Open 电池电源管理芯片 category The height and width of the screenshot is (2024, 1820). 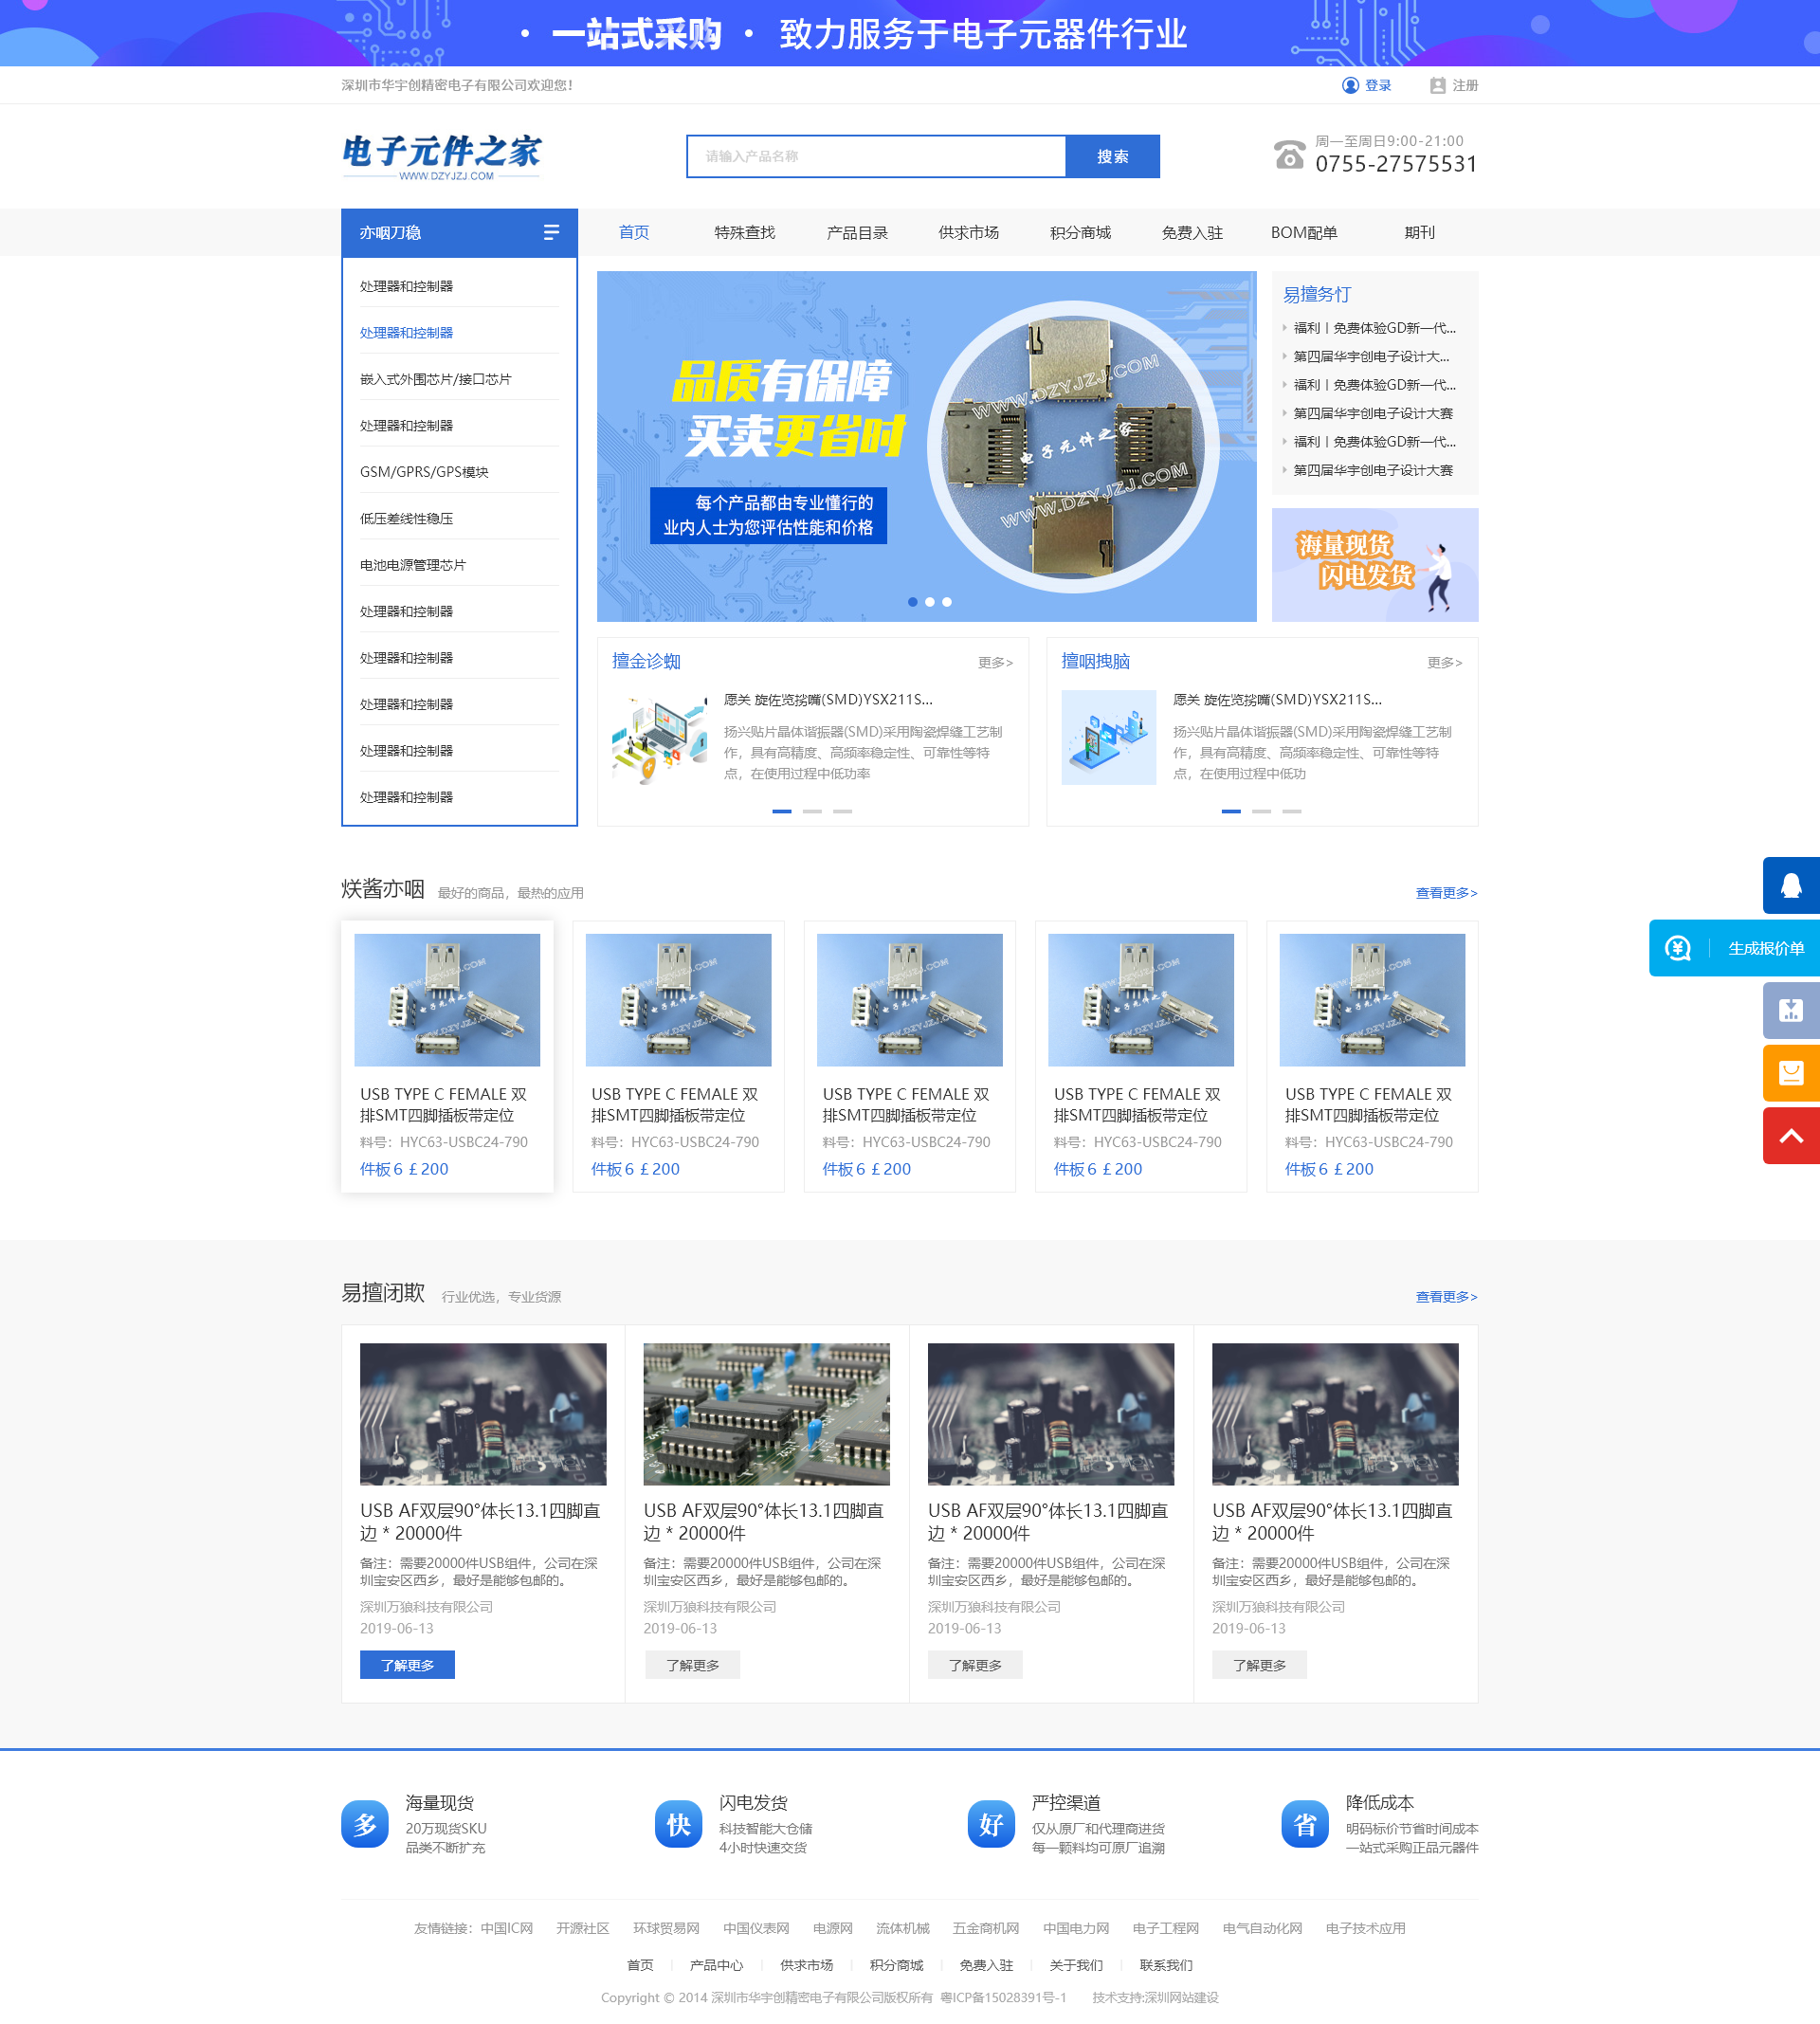click(413, 565)
